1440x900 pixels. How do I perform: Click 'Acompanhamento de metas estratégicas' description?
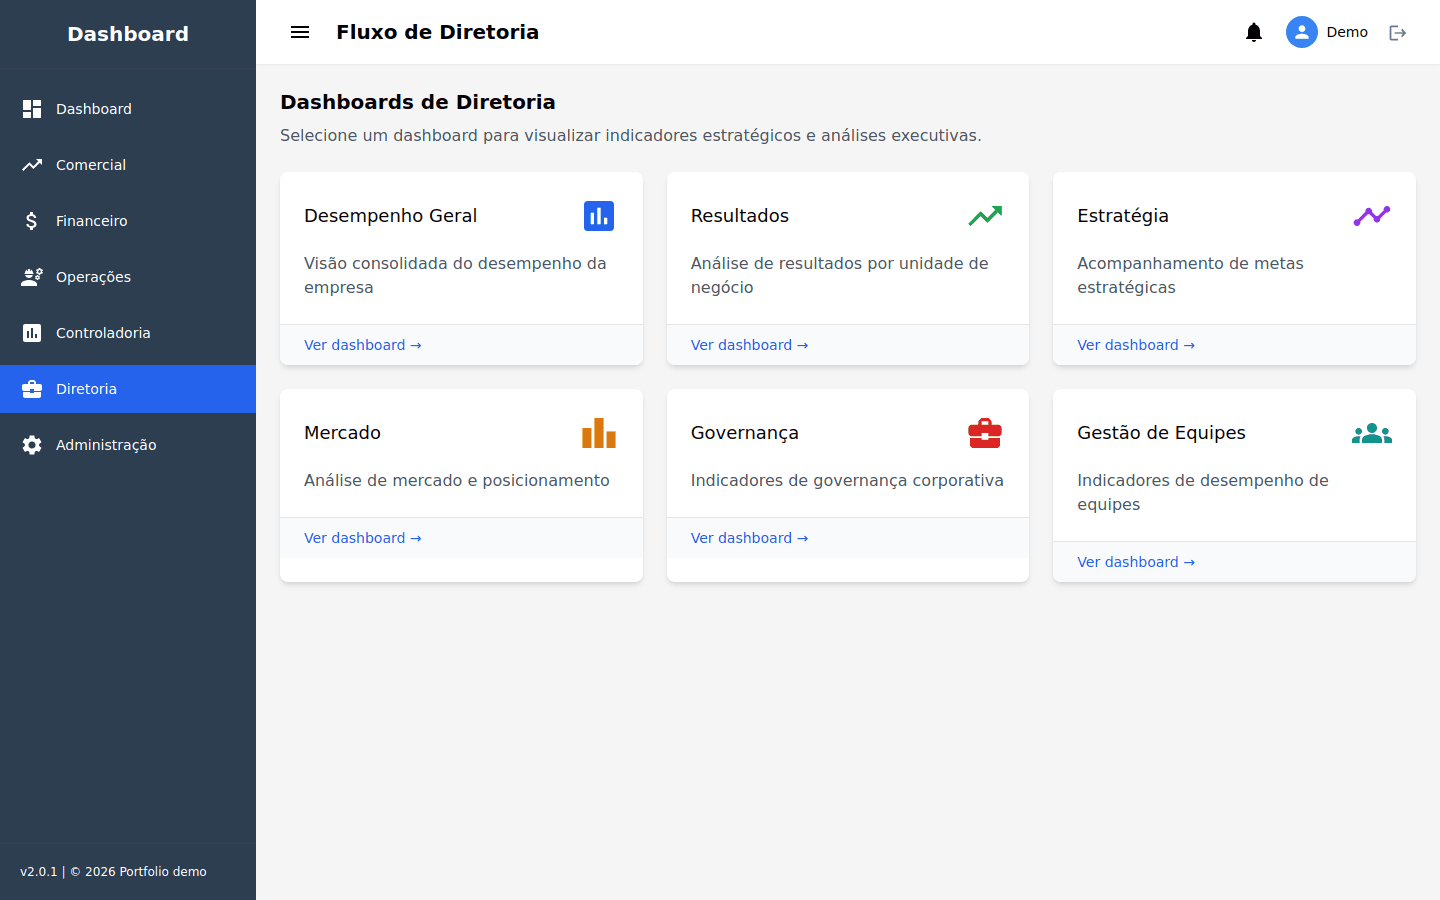(1190, 275)
